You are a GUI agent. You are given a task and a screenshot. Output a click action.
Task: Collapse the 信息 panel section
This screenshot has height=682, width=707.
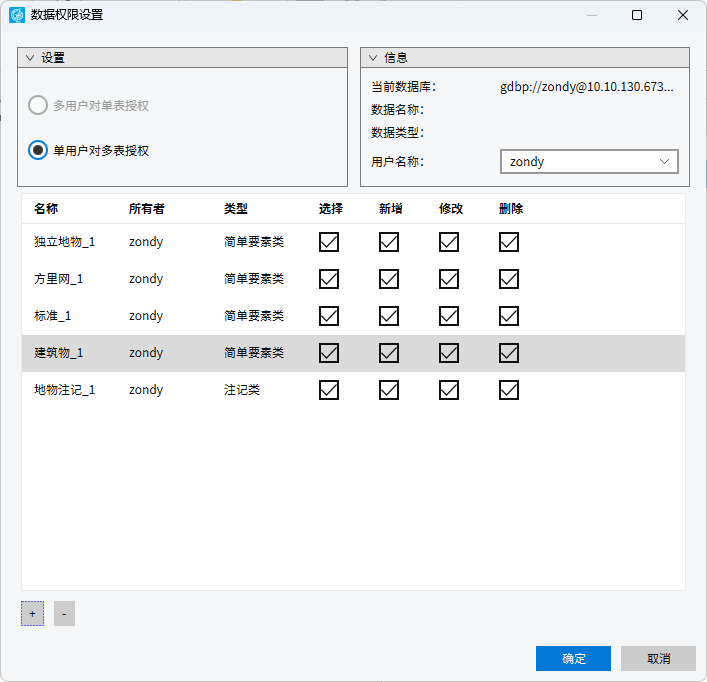pos(373,58)
